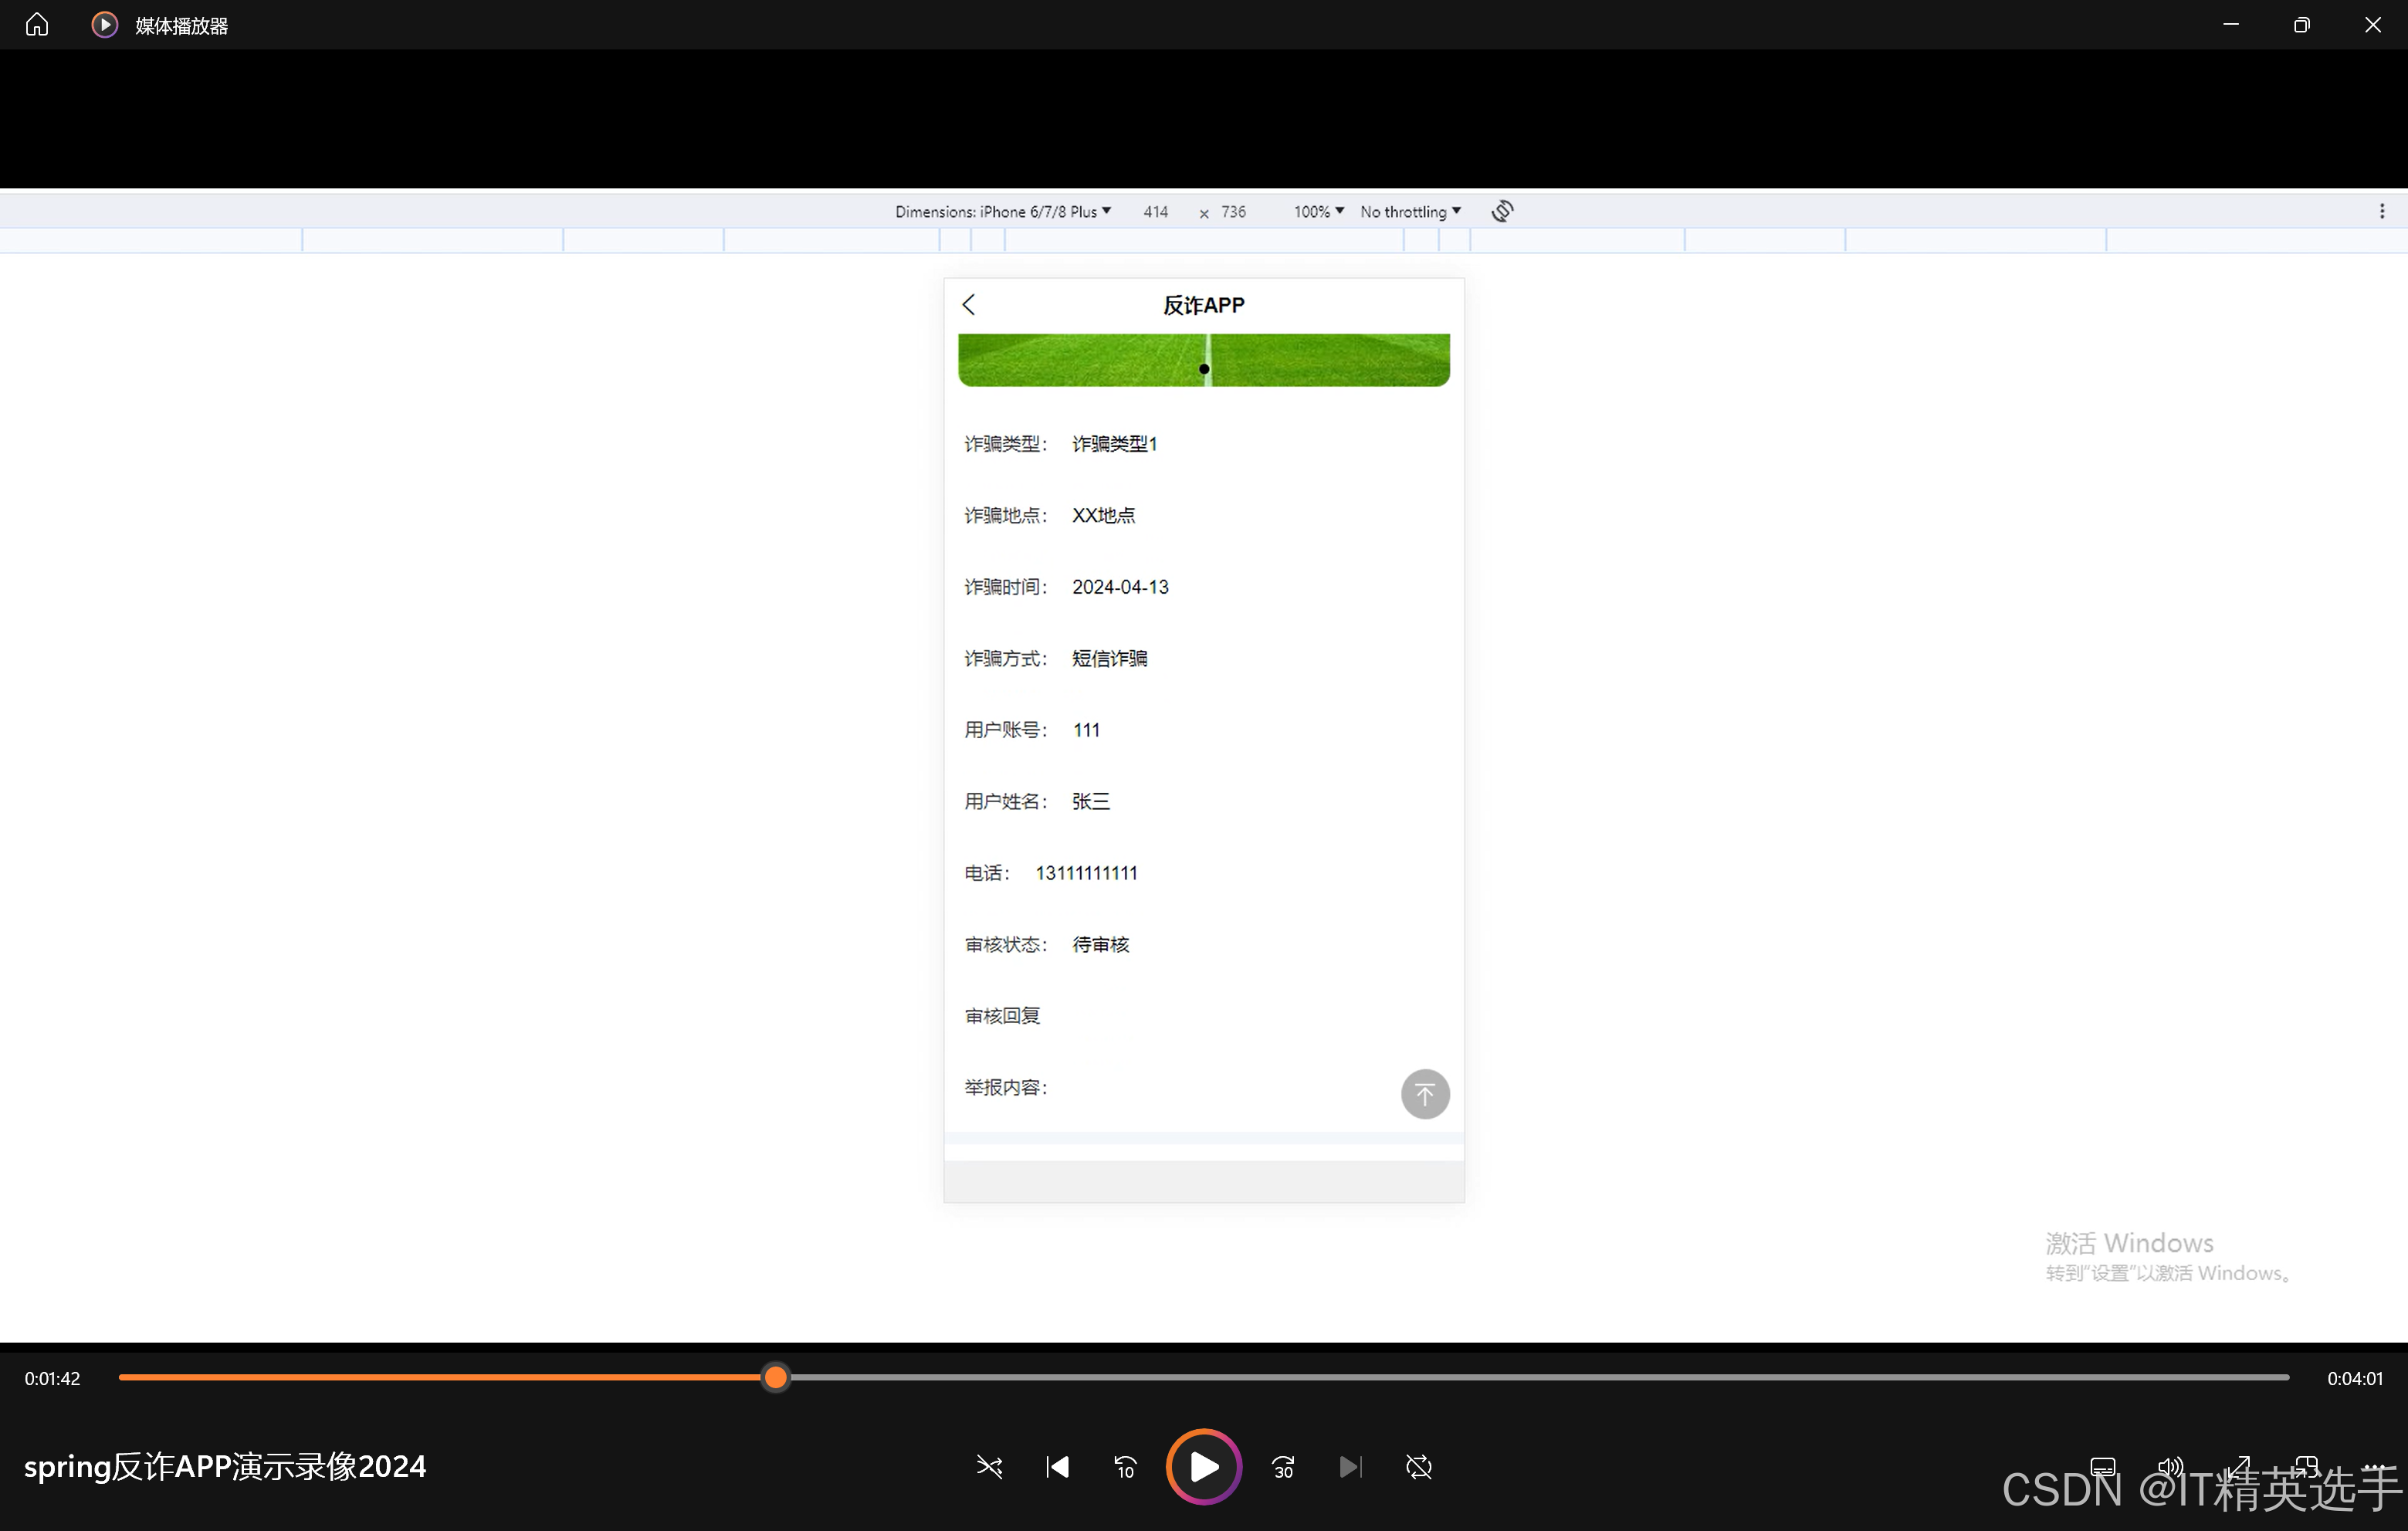2408x1531 pixels.
Task: Click the back arrow in 反诈APP header
Action: pos(969,305)
